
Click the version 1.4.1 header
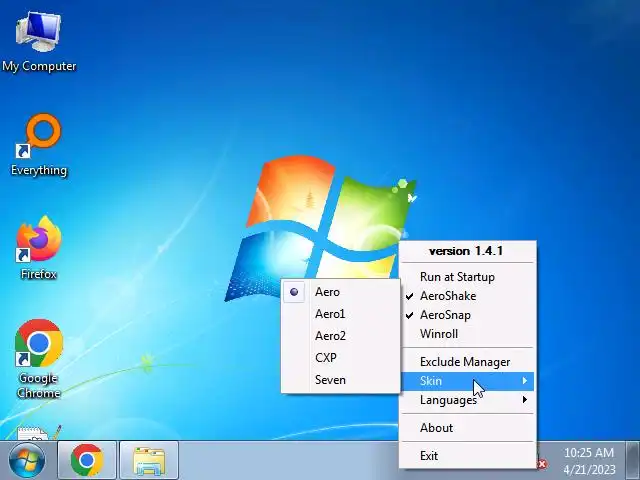(x=466, y=251)
